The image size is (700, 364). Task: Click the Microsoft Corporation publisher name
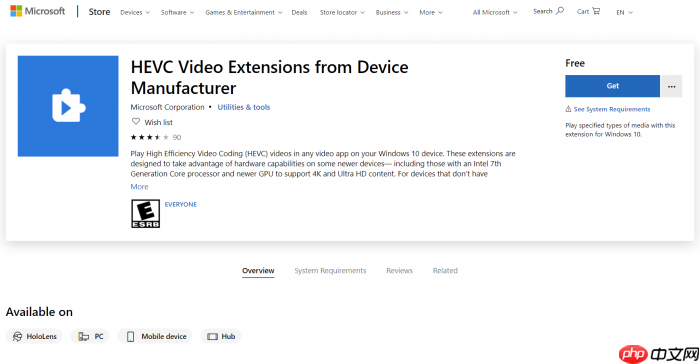point(167,107)
